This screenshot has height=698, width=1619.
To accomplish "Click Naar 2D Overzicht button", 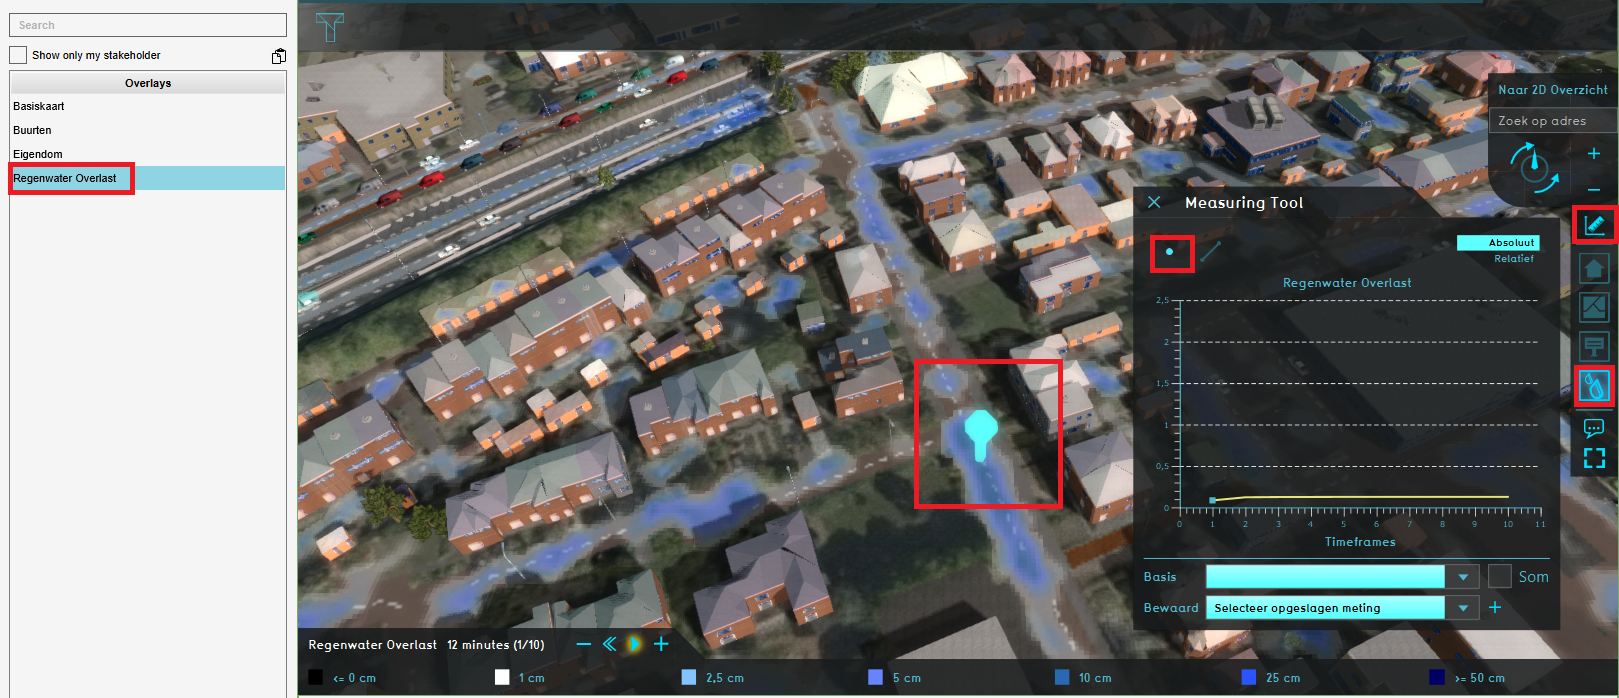I will (x=1552, y=90).
